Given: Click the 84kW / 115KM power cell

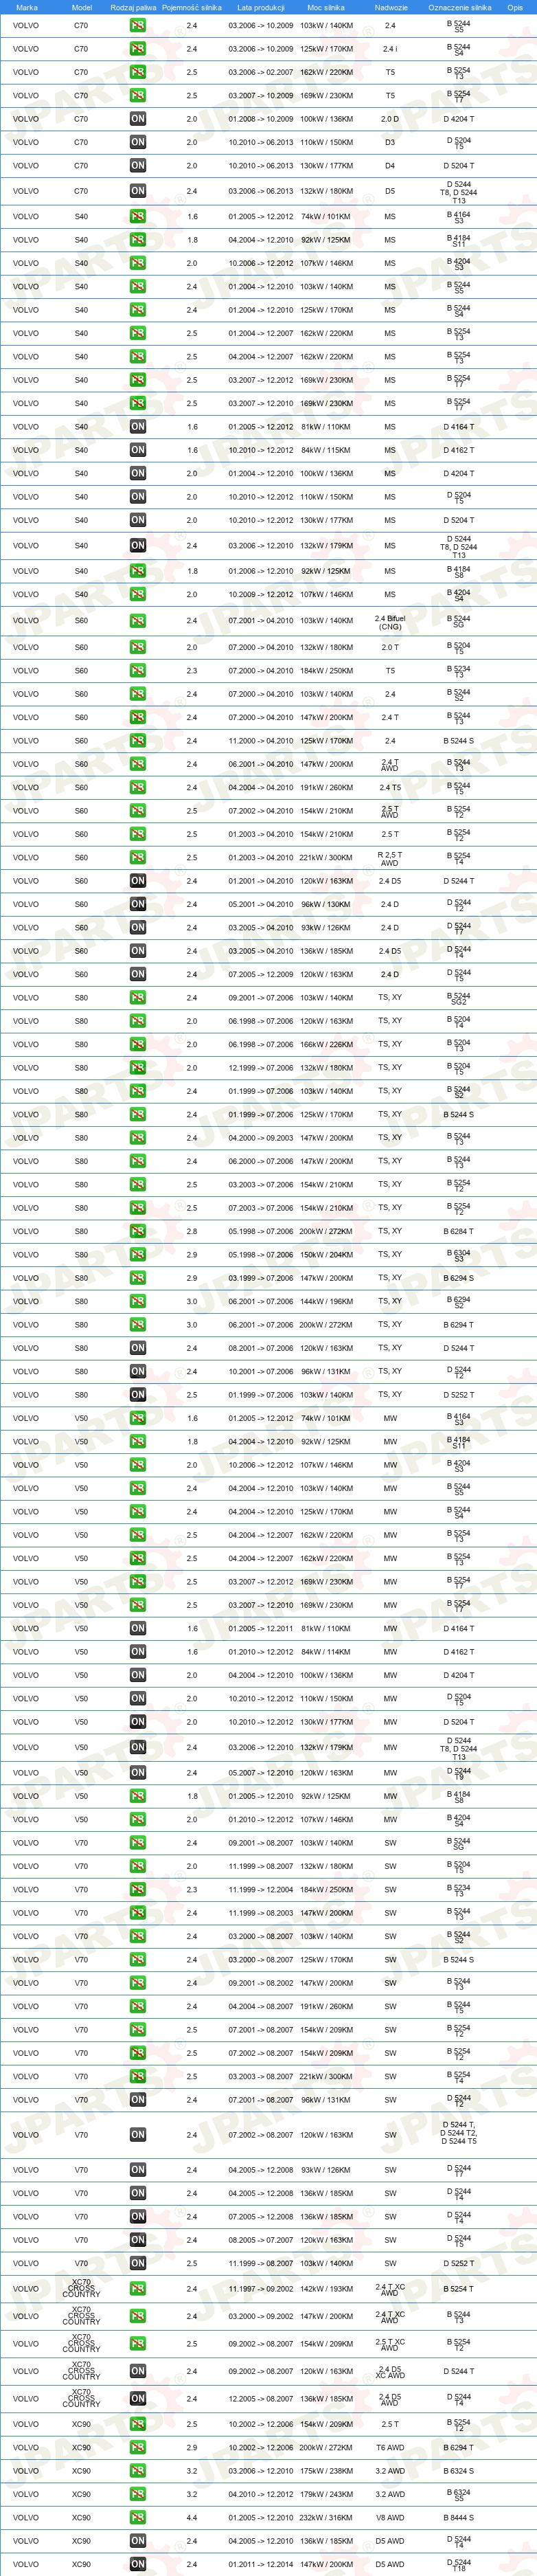Looking at the screenshot, I should [326, 450].
